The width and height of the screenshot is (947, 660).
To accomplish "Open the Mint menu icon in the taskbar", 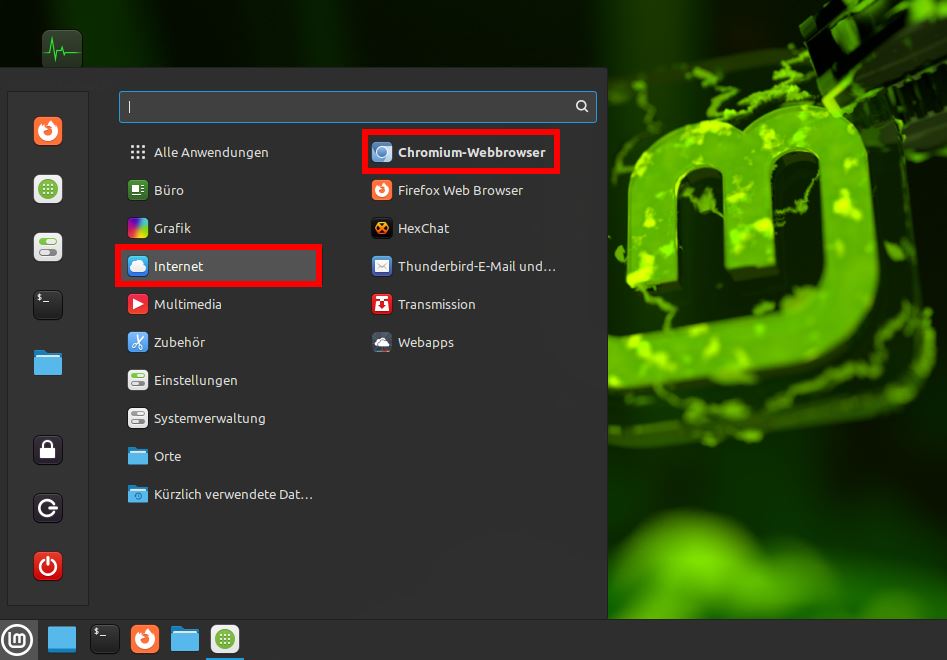I will [x=17, y=639].
